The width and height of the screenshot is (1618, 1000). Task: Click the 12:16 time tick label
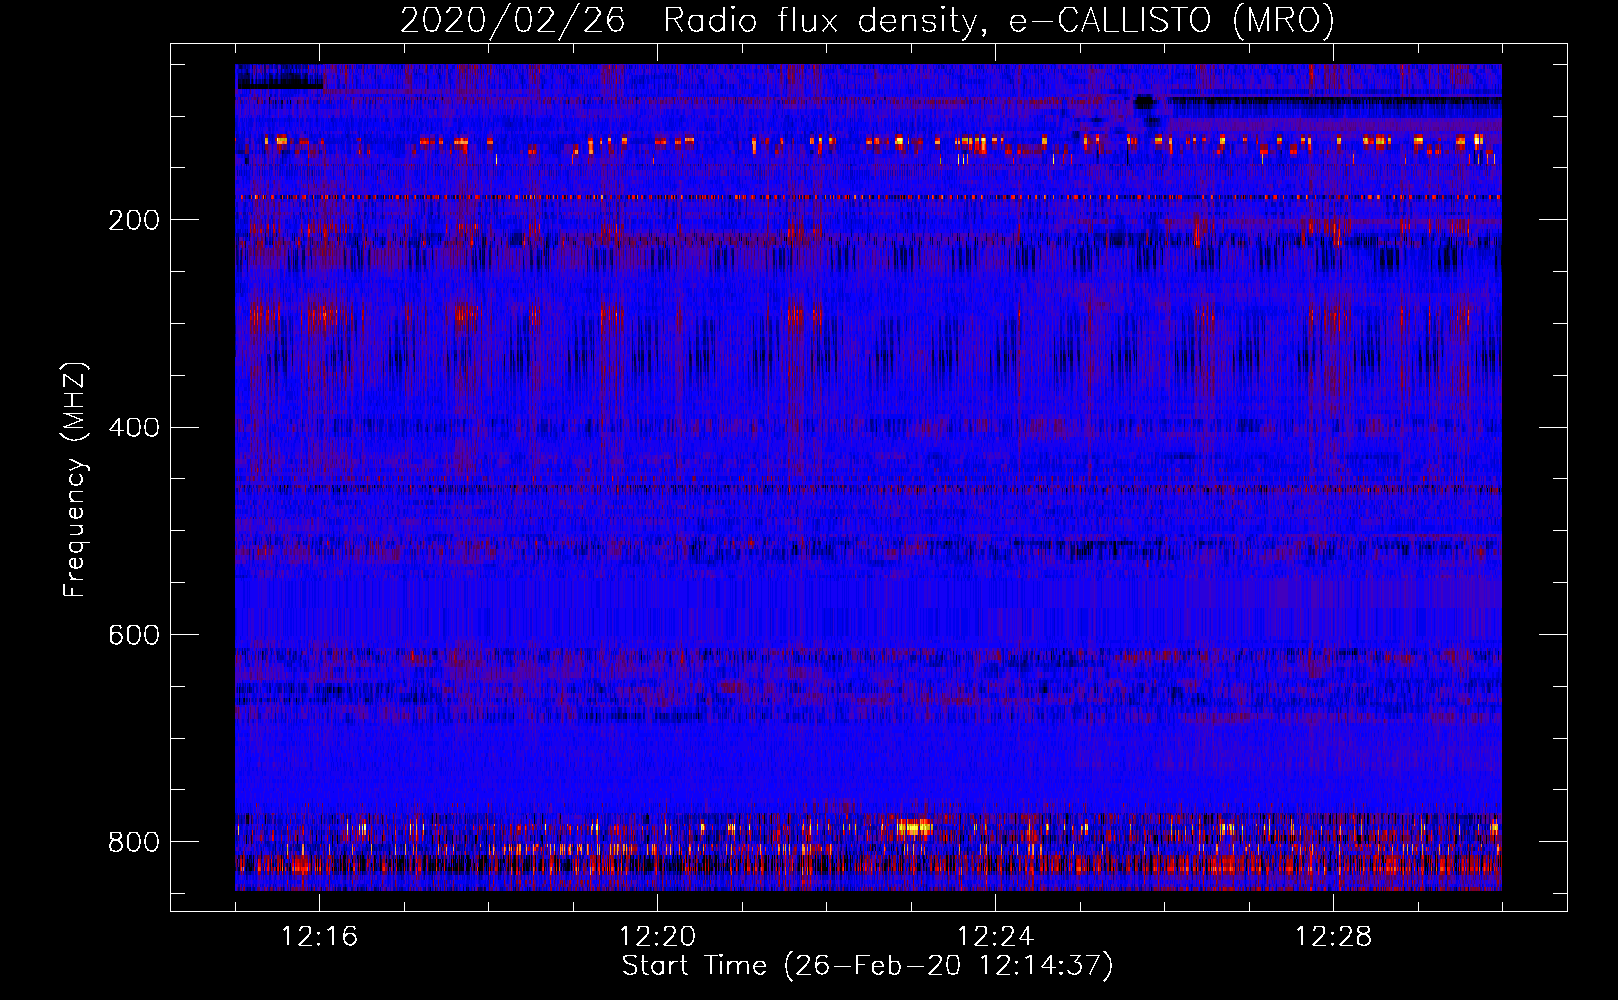pos(320,937)
